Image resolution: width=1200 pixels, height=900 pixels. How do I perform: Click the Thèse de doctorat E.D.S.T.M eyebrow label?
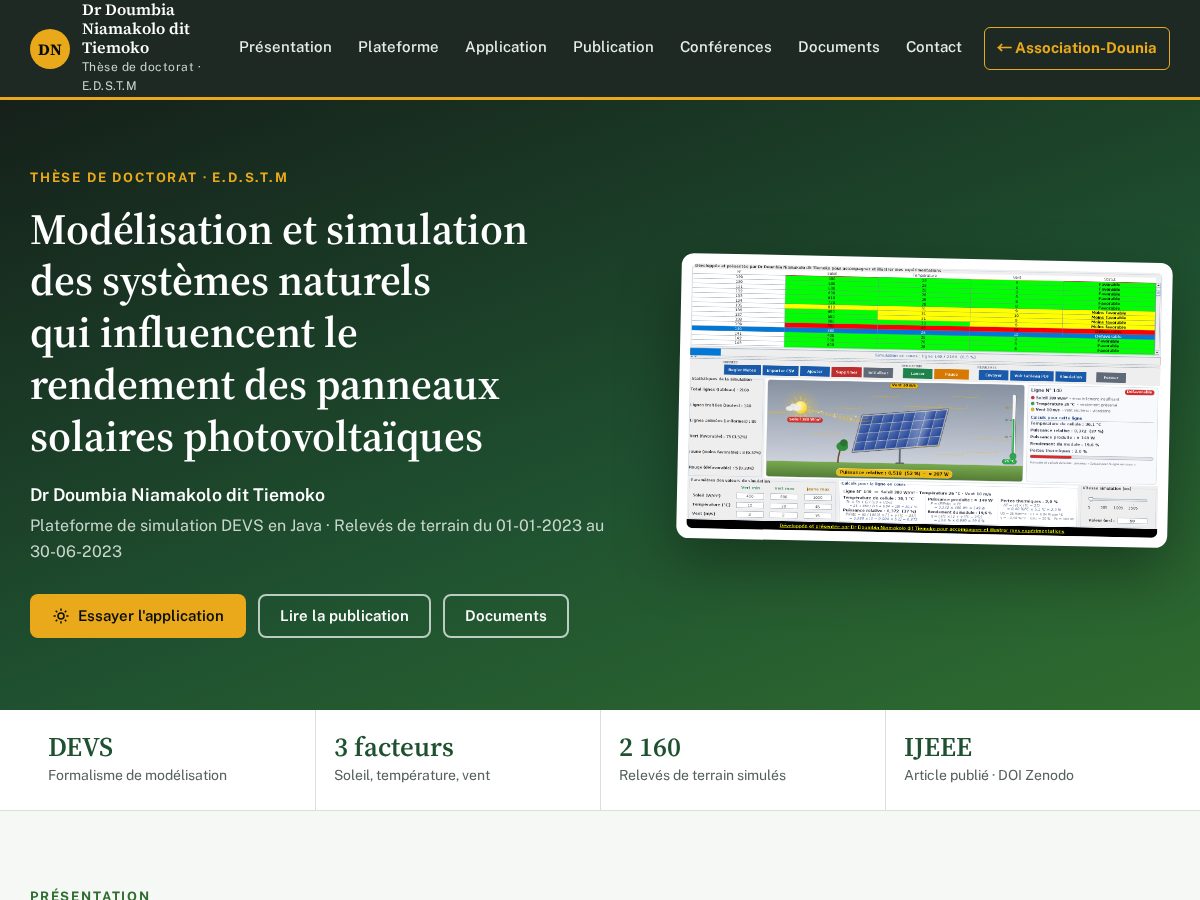(159, 177)
